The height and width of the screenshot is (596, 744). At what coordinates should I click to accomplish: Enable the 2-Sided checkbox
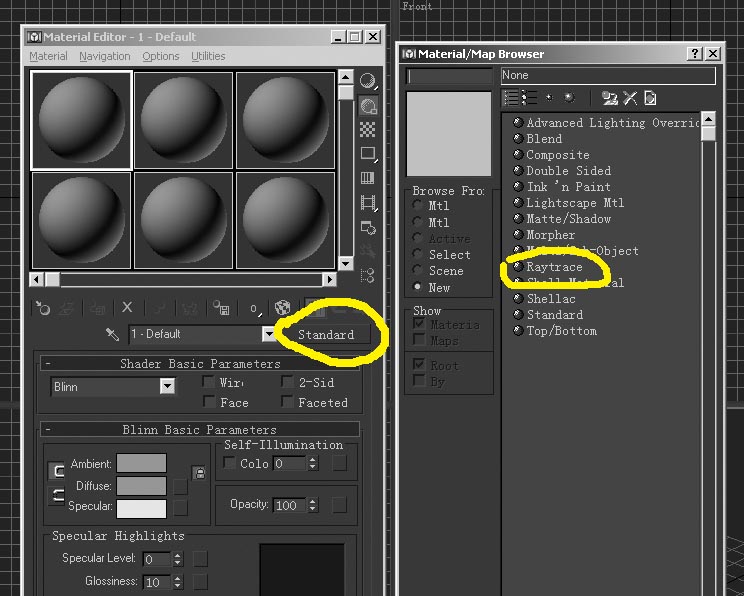point(289,382)
